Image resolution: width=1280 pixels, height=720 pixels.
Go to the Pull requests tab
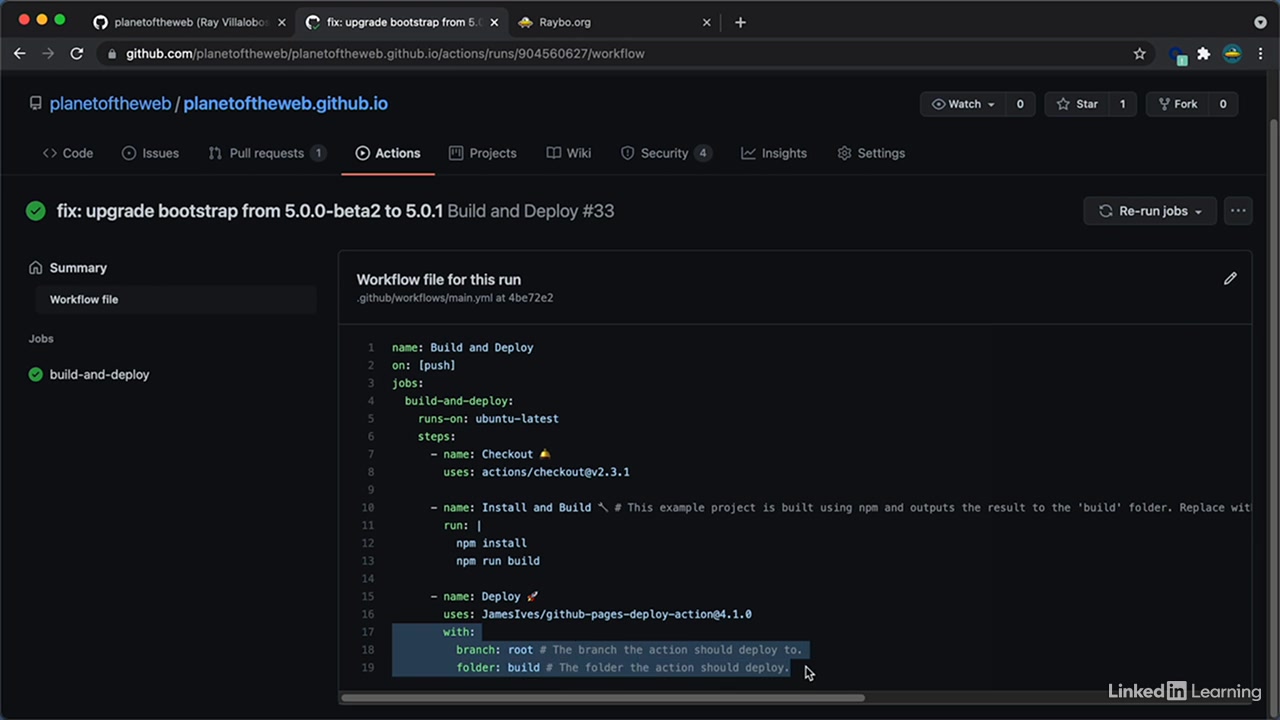click(x=267, y=153)
